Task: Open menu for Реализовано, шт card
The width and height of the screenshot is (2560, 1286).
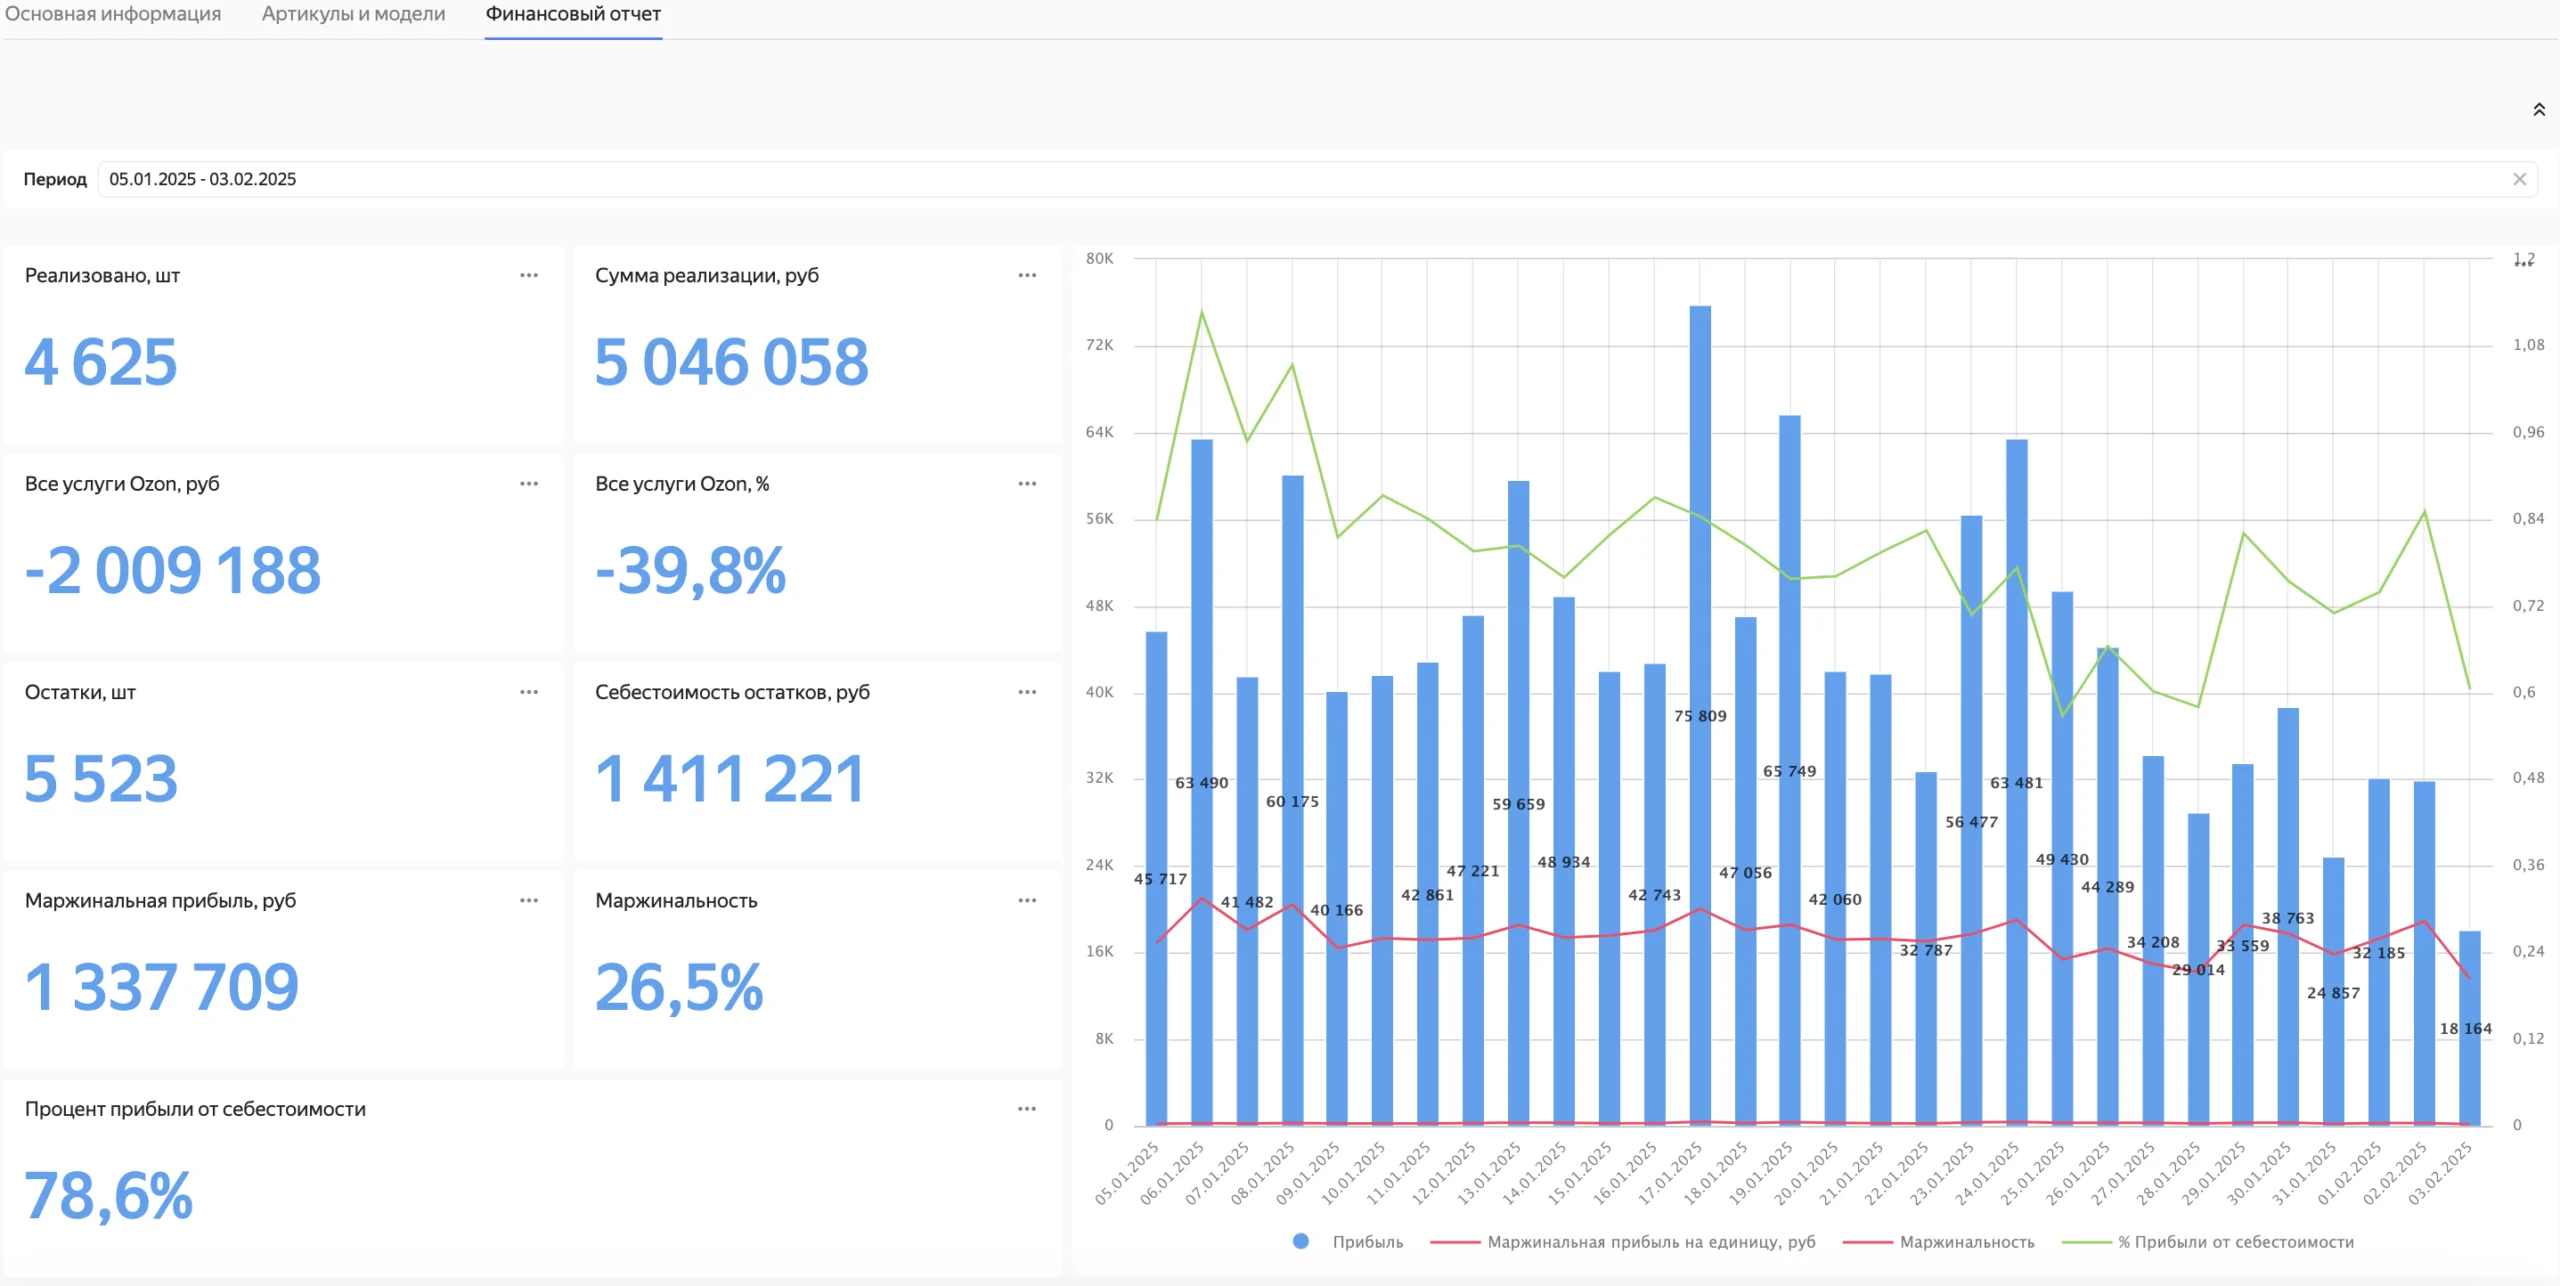Action: pyautogui.click(x=529, y=275)
